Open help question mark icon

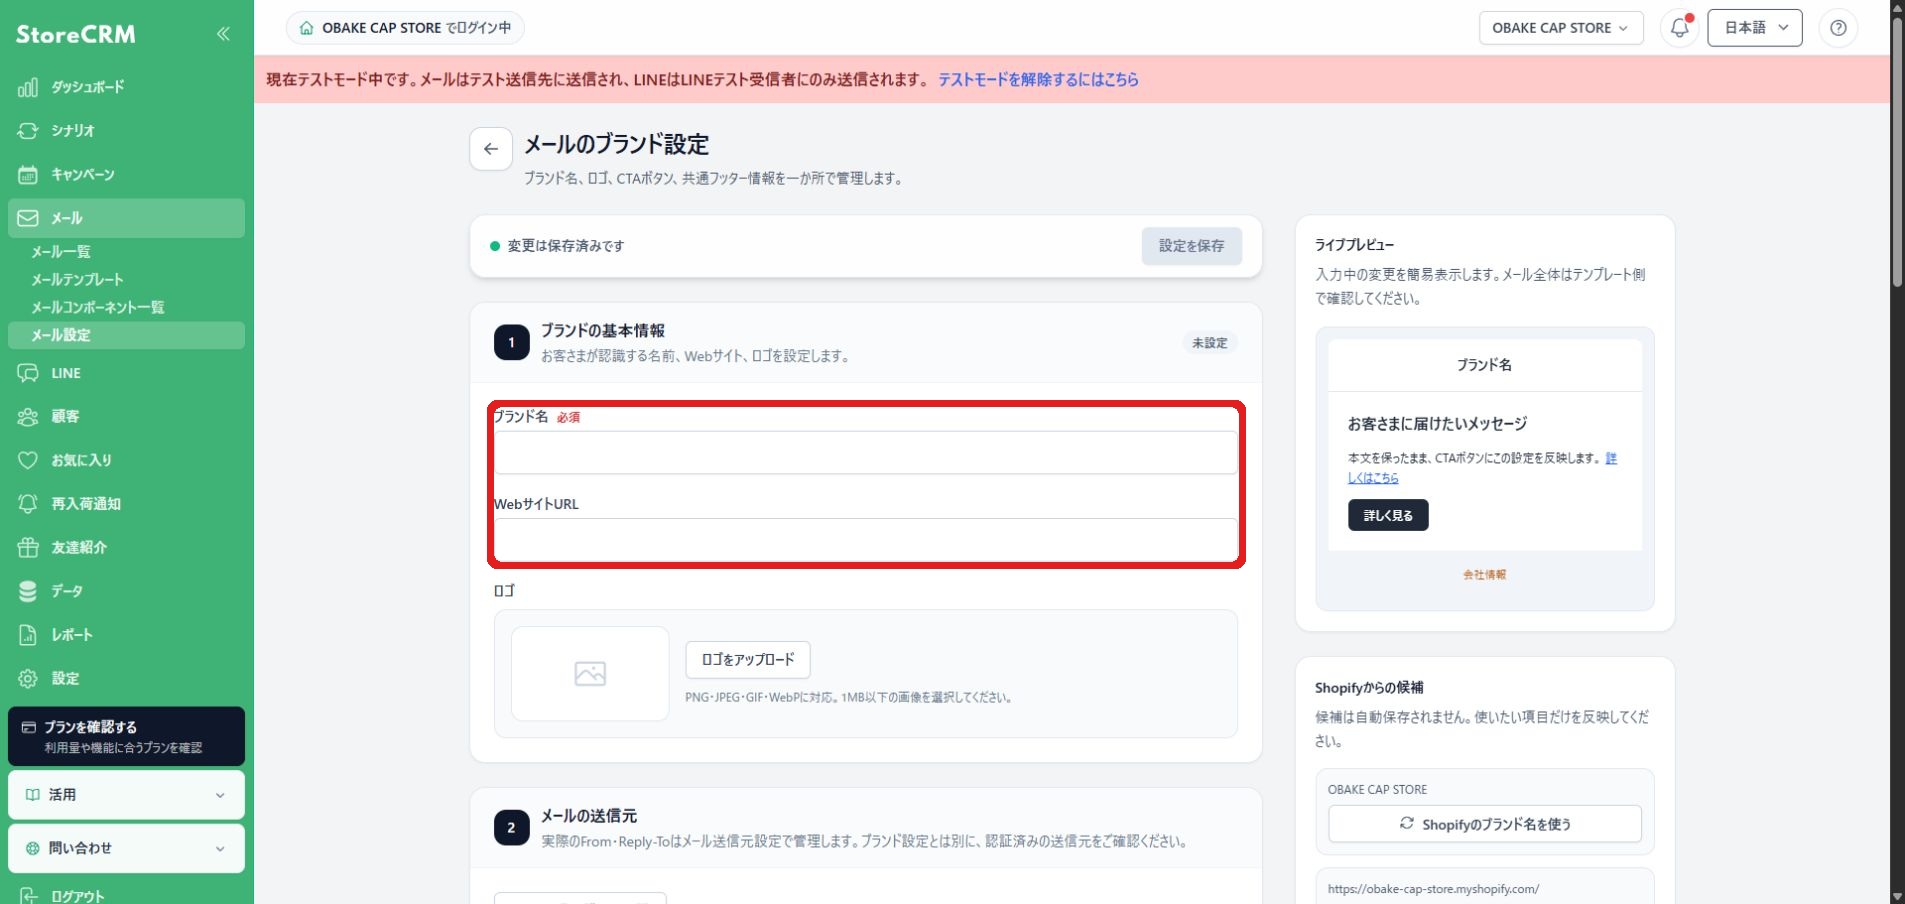[1838, 28]
